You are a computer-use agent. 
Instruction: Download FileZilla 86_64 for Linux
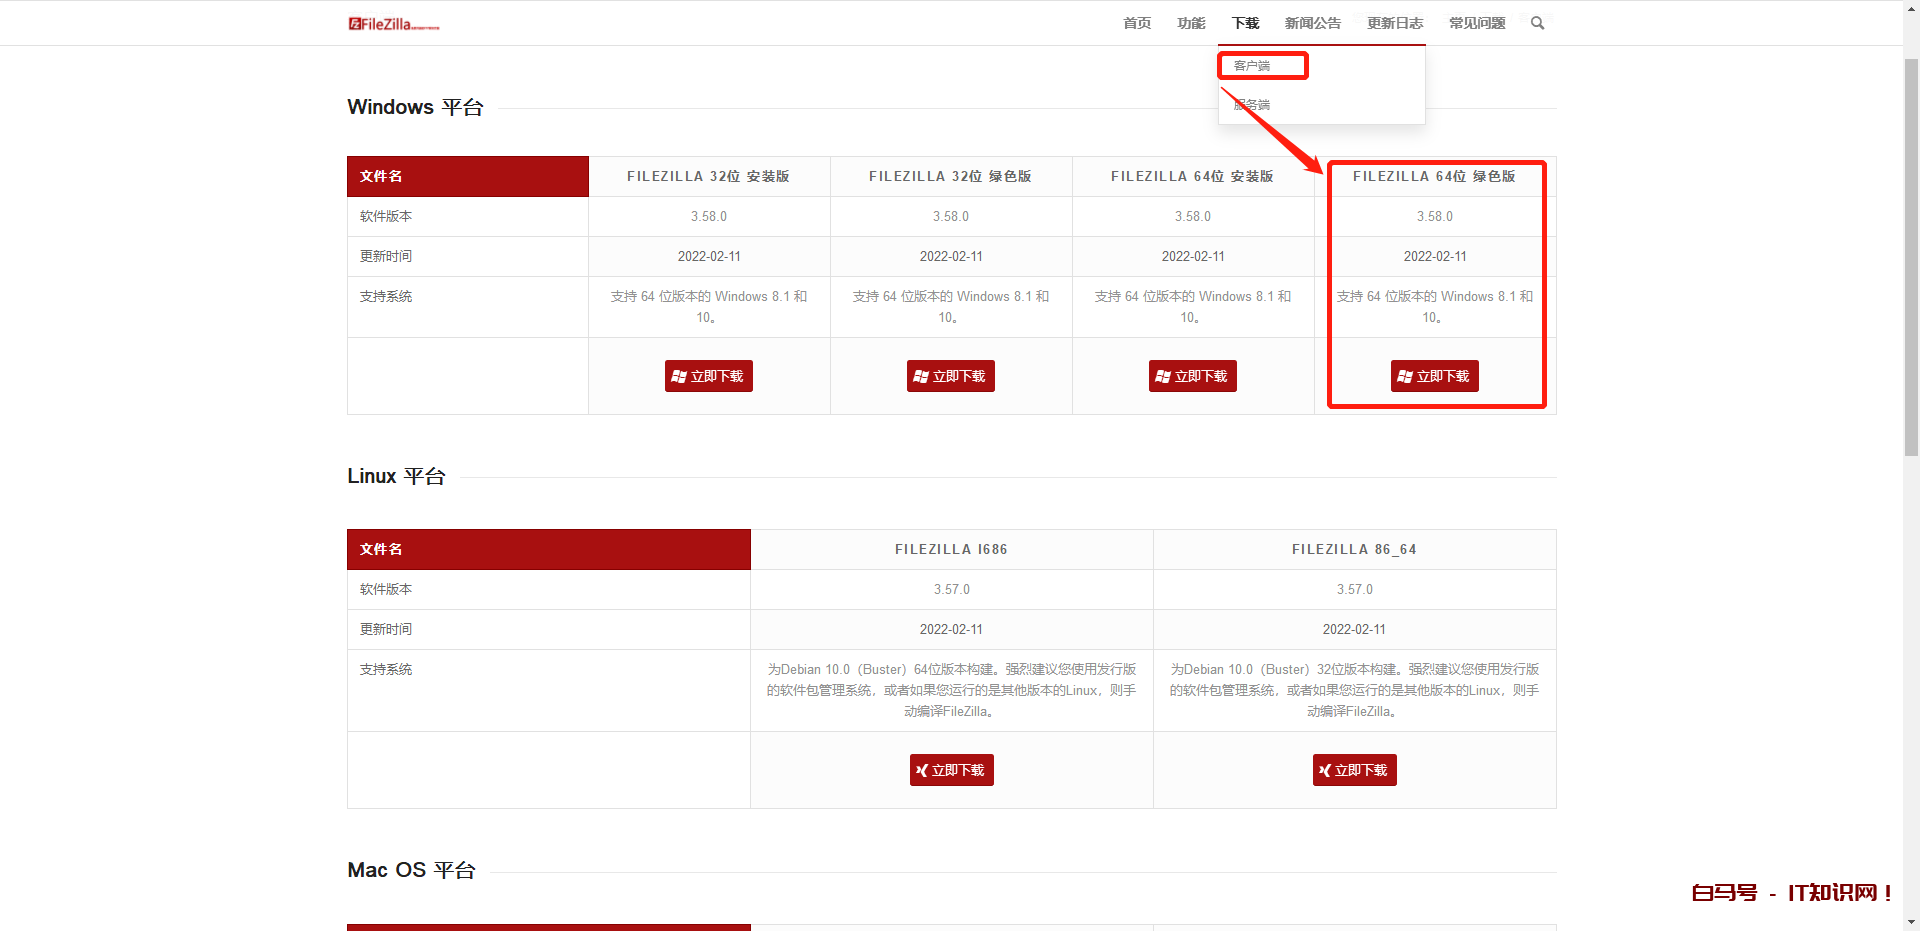click(x=1355, y=770)
